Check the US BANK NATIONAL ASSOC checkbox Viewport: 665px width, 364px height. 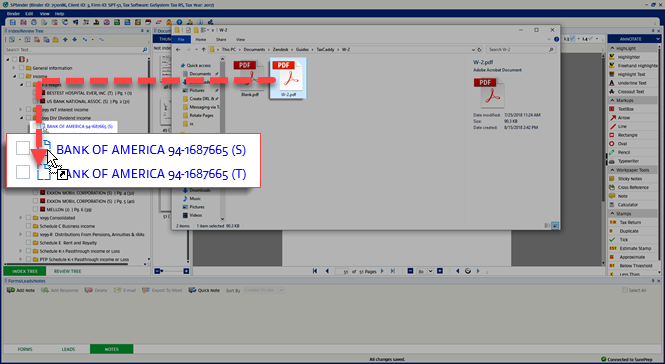click(36, 101)
